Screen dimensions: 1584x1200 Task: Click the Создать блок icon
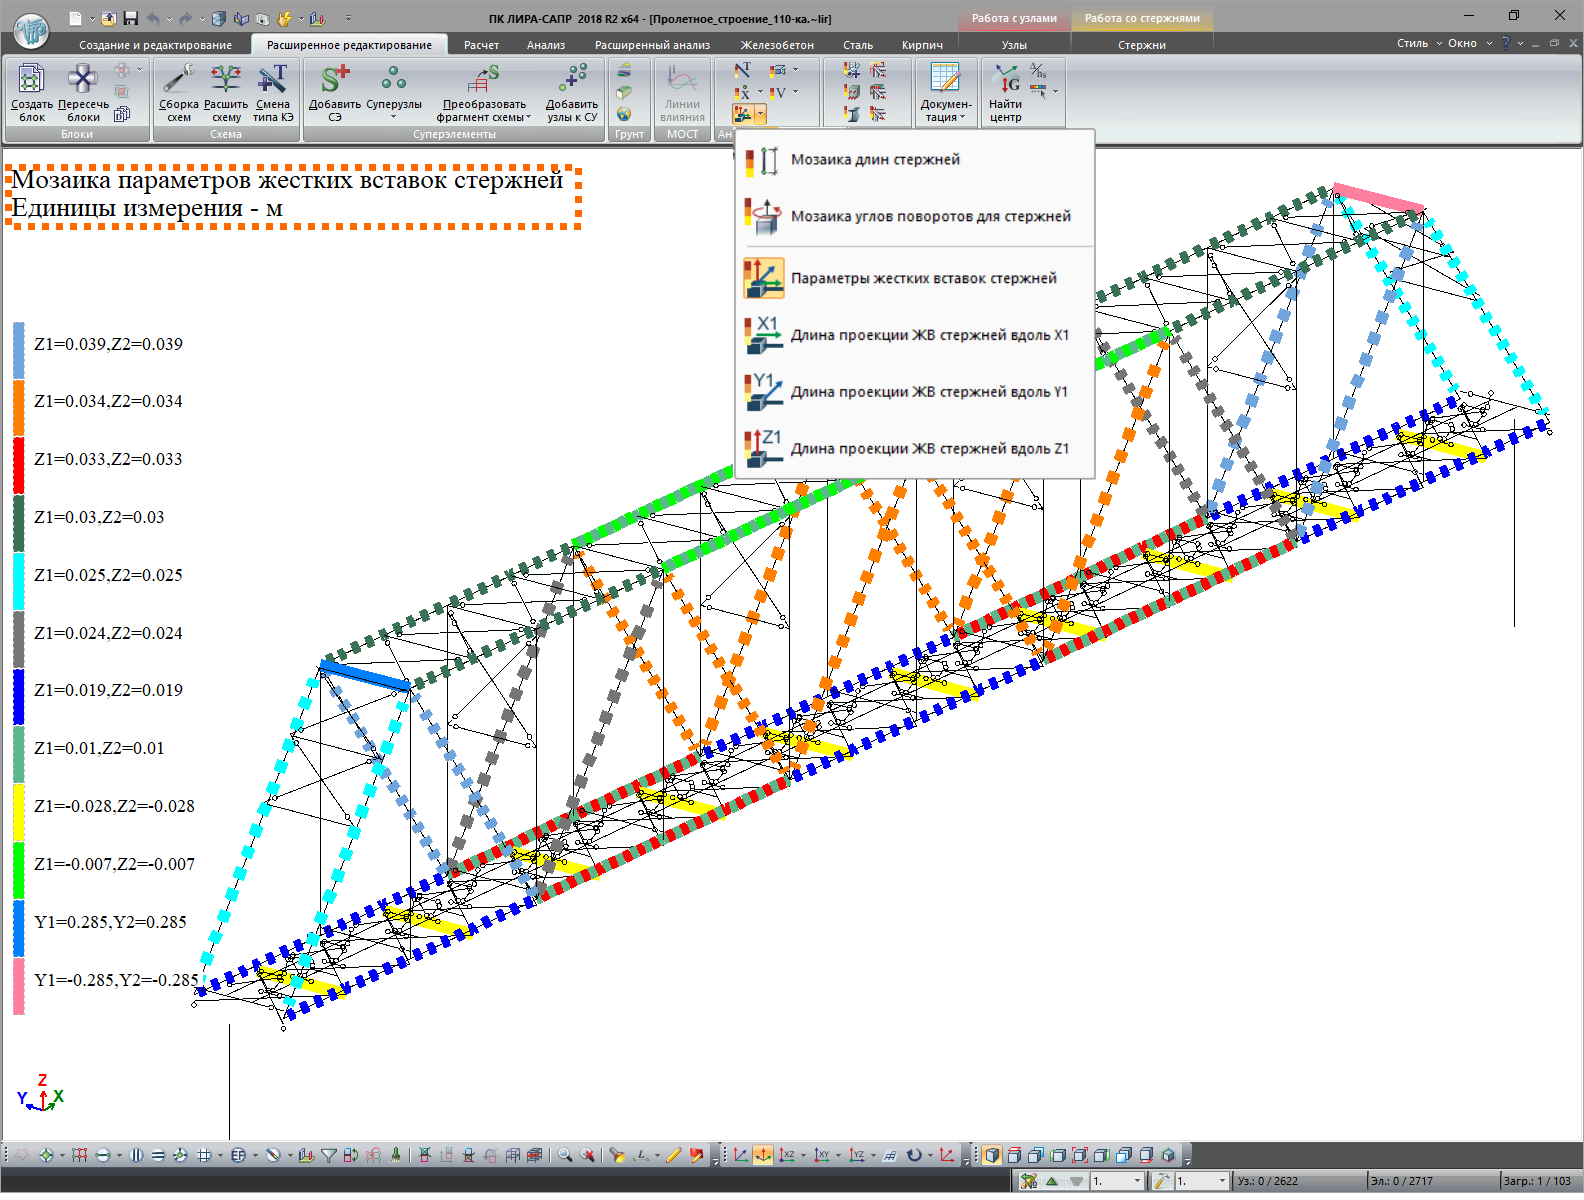[x=31, y=80]
